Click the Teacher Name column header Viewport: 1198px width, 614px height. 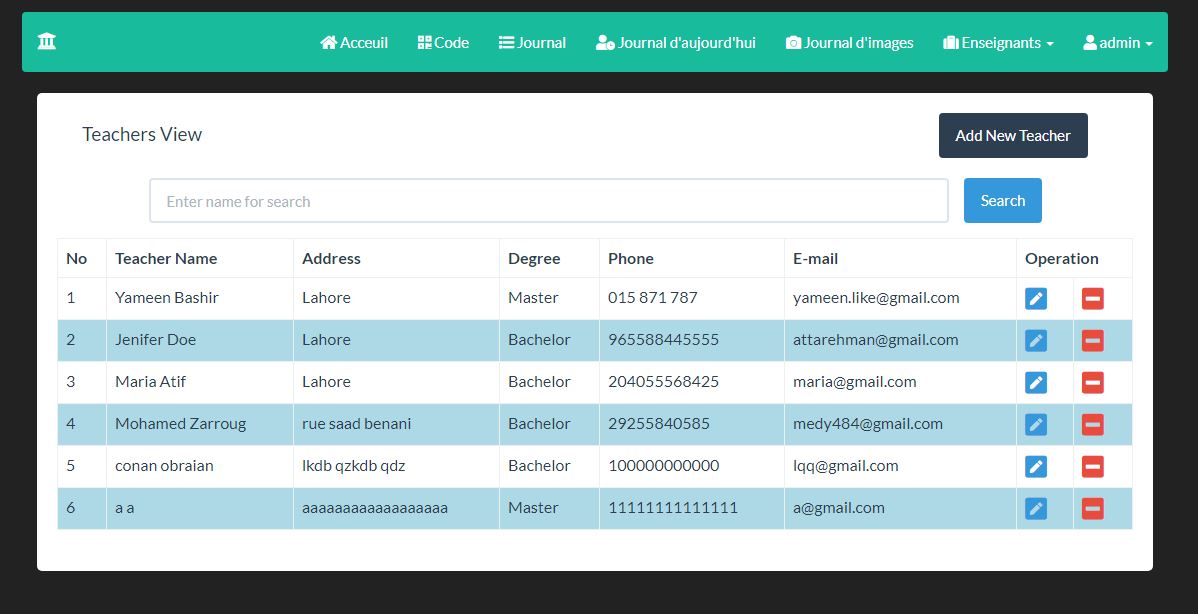166,259
